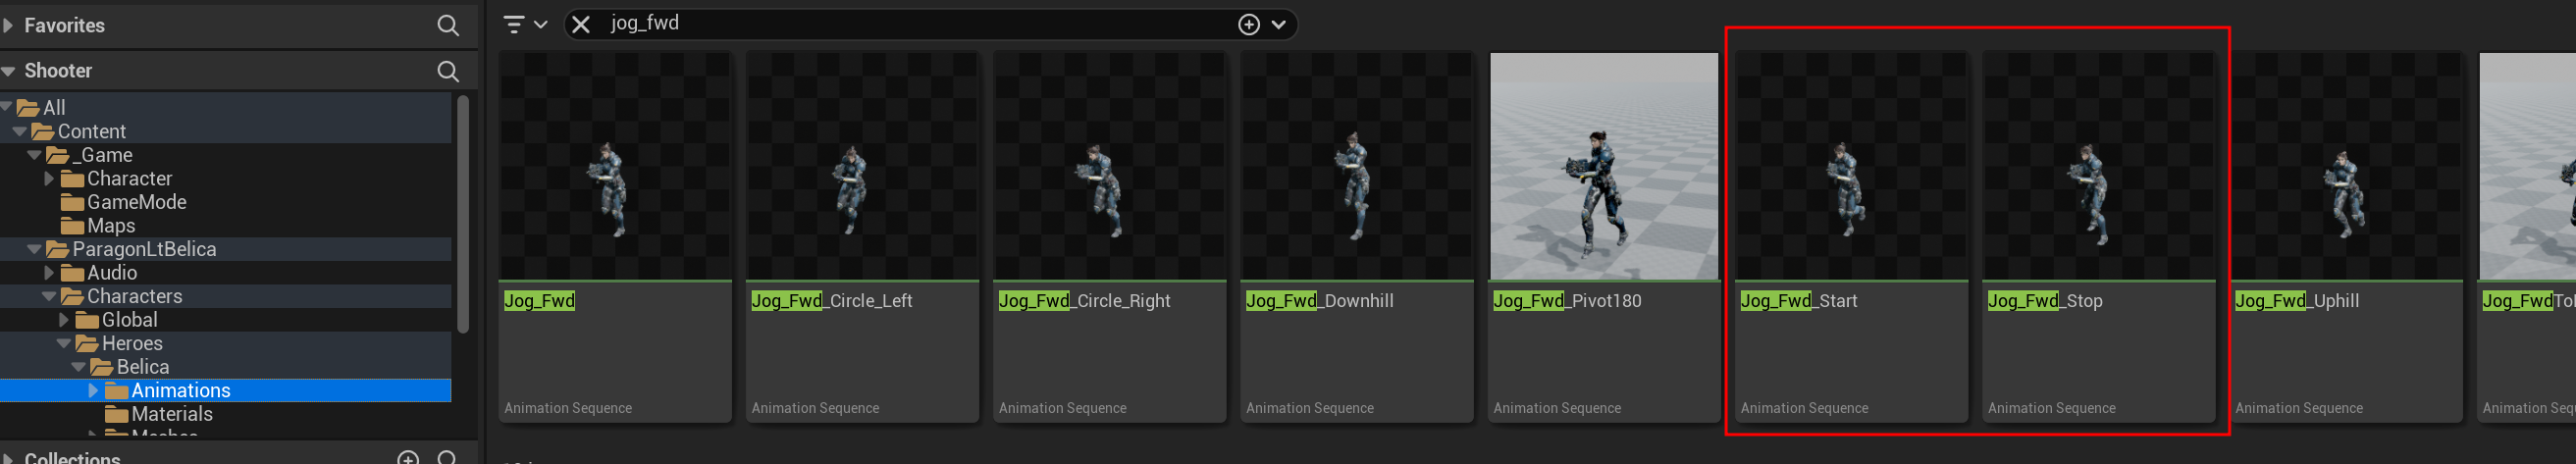
Task: Click the Jog_Fwd_Circle_Left asset name label
Action: [x=832, y=301]
